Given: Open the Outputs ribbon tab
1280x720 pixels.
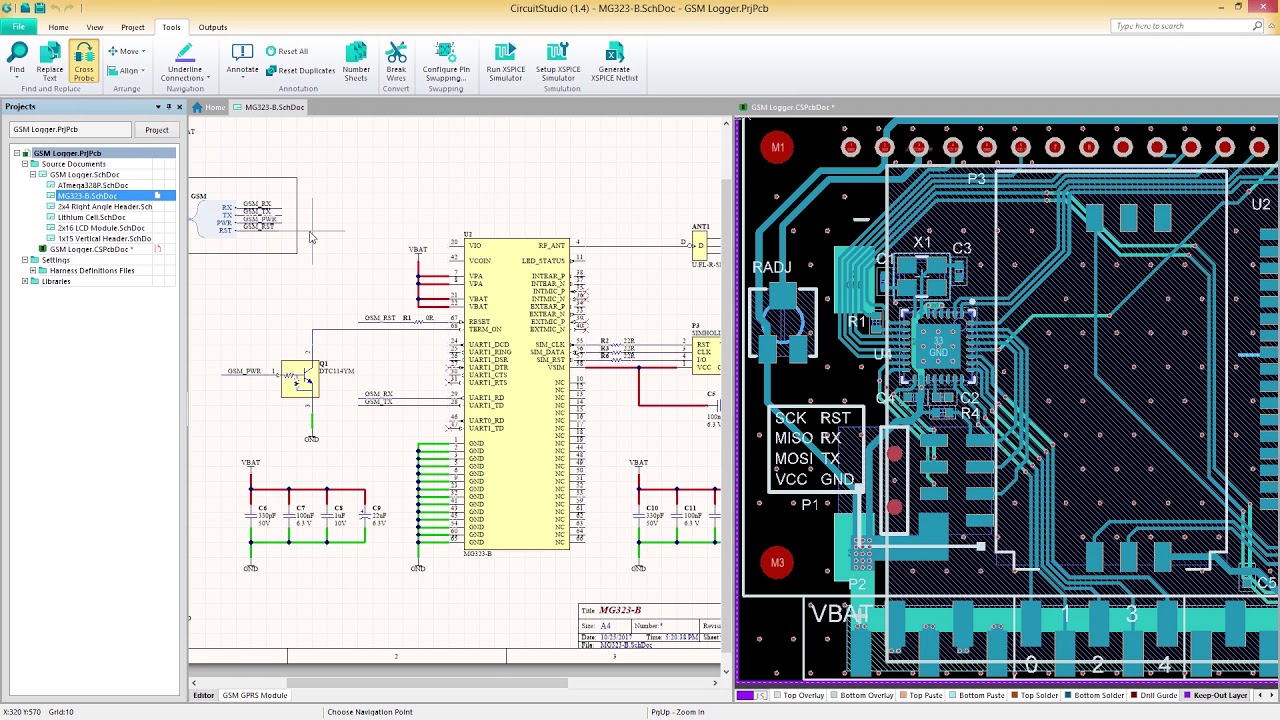Looking at the screenshot, I should (x=212, y=27).
